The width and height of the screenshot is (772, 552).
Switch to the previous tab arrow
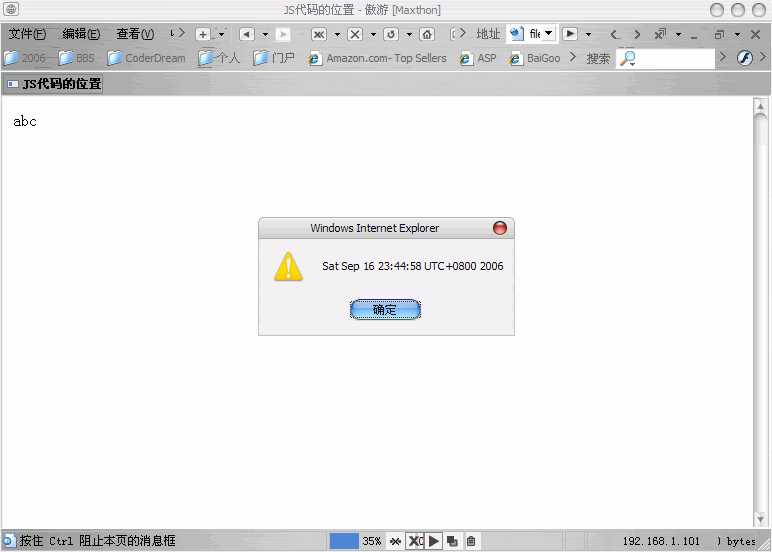(614, 34)
